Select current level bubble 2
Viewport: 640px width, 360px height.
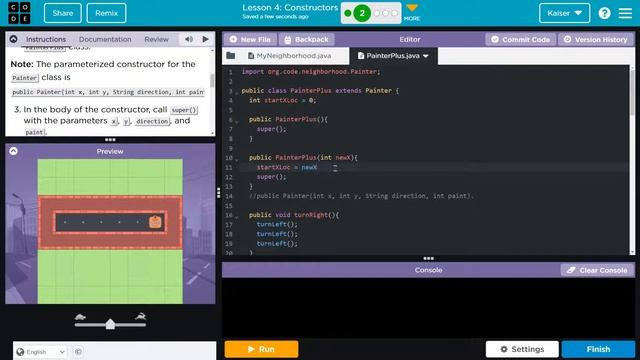click(x=362, y=13)
